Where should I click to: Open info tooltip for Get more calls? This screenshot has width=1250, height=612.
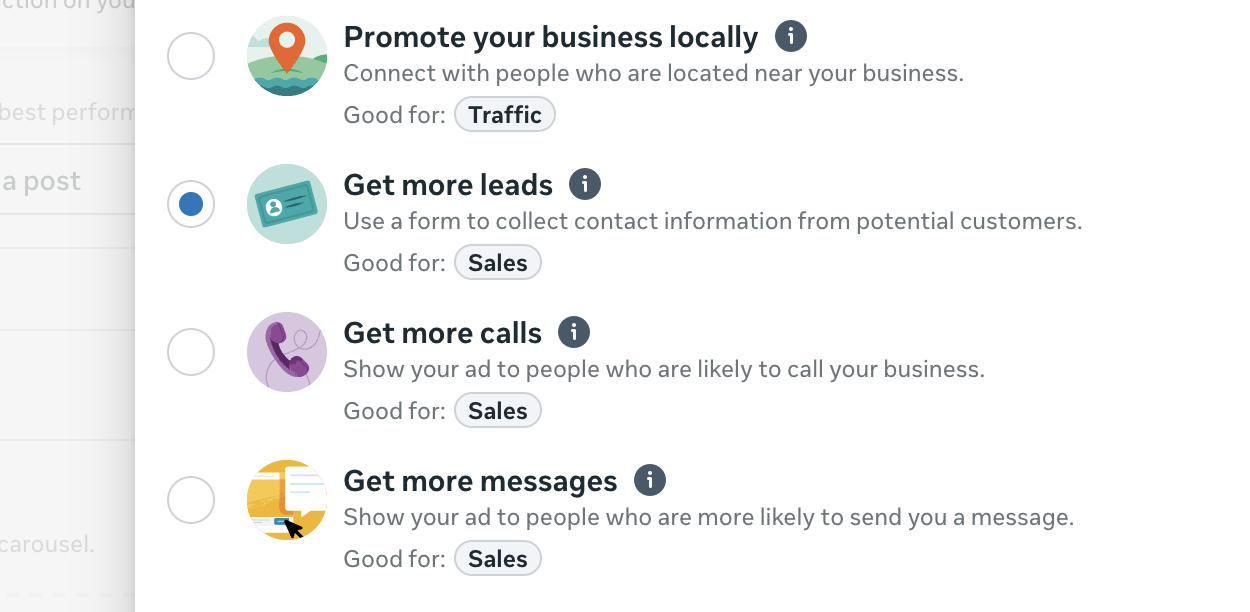tap(574, 332)
